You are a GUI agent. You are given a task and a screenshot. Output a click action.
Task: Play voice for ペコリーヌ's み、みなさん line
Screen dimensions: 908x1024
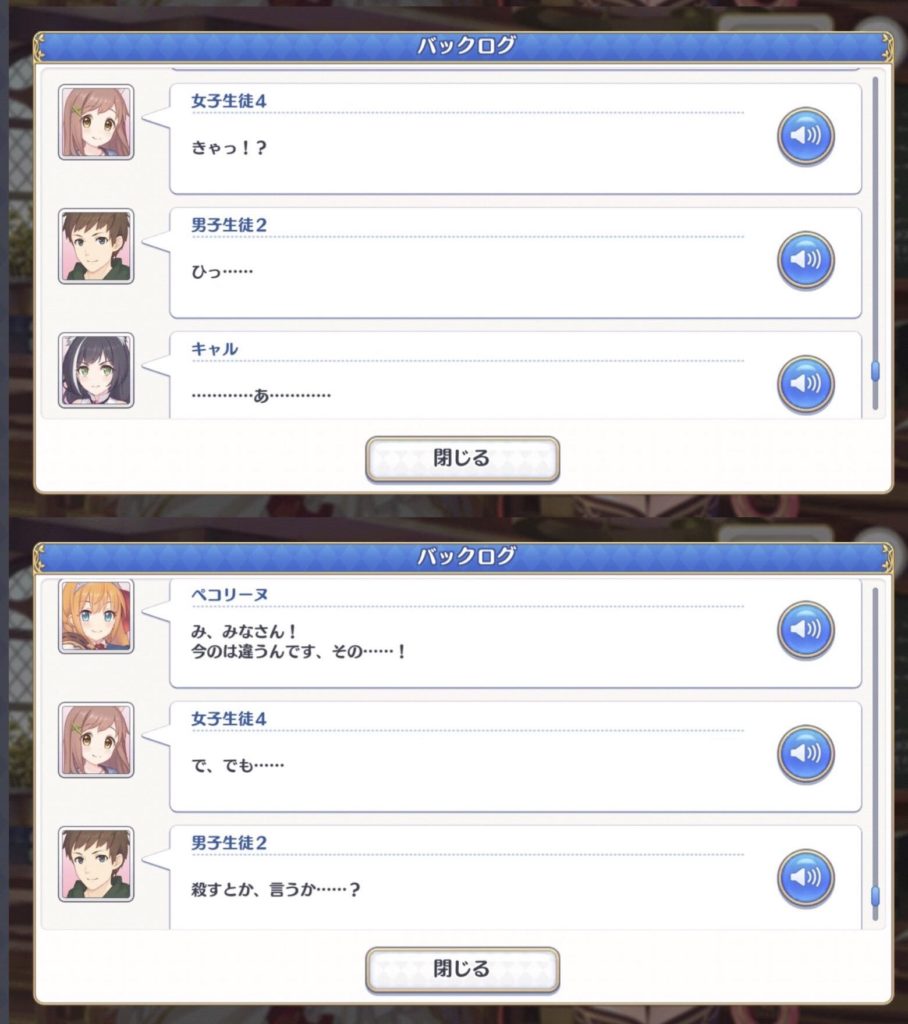click(805, 630)
